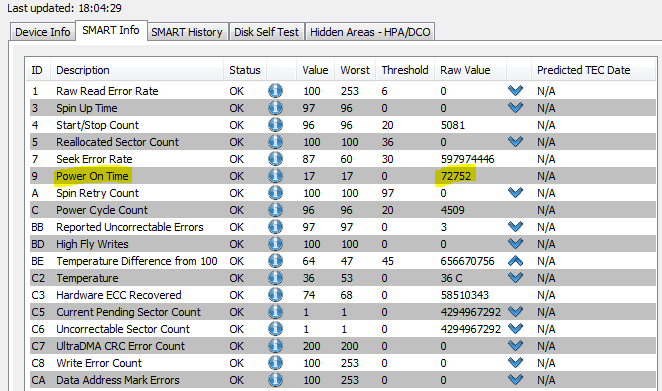Open info icon for Seek Error Rate
The width and height of the screenshot is (662, 391).
coord(275,159)
